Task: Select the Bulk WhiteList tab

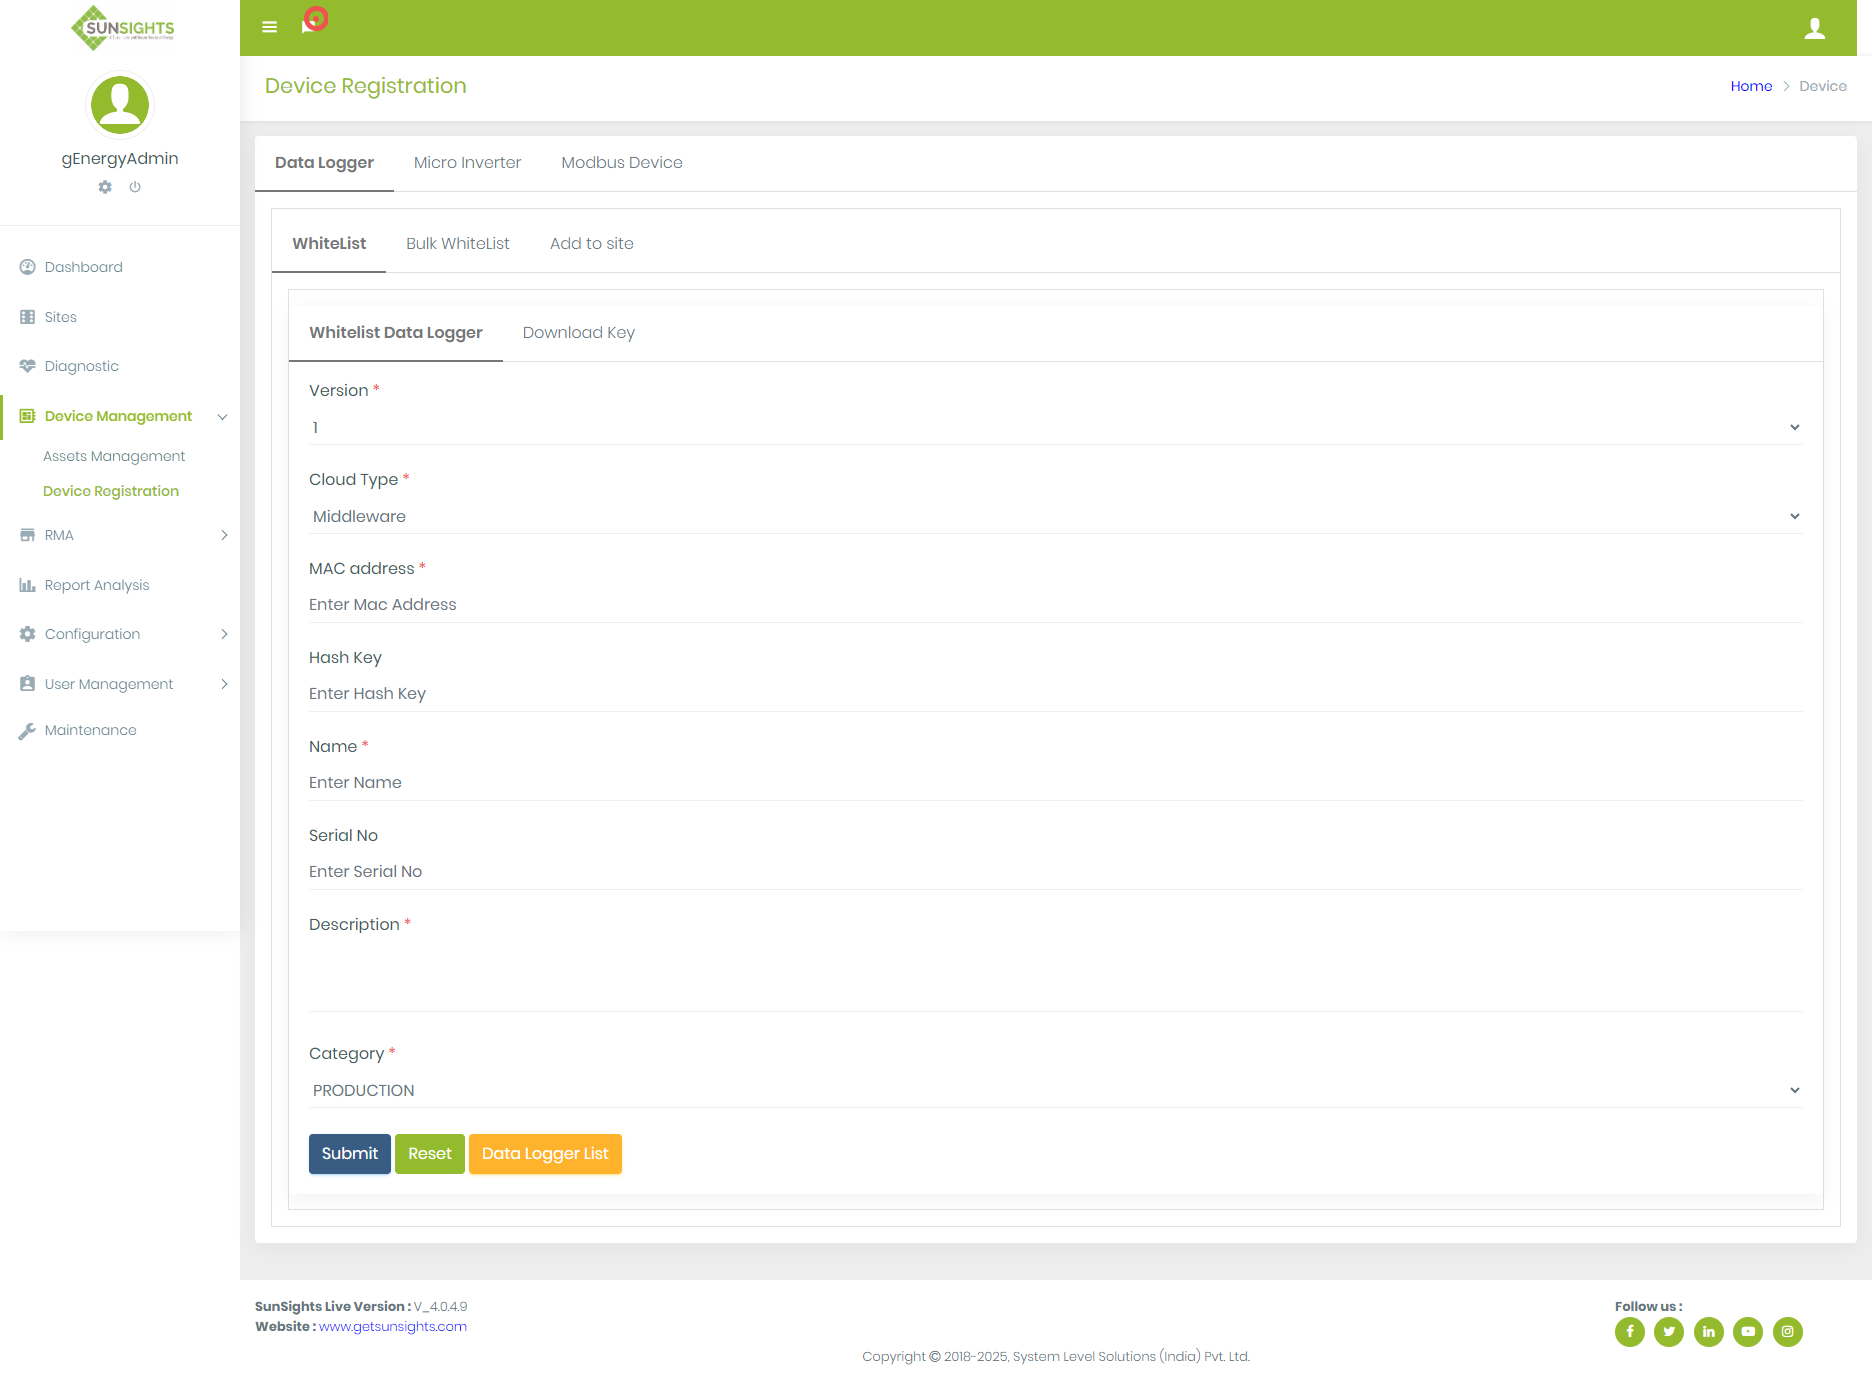Action: click(457, 244)
